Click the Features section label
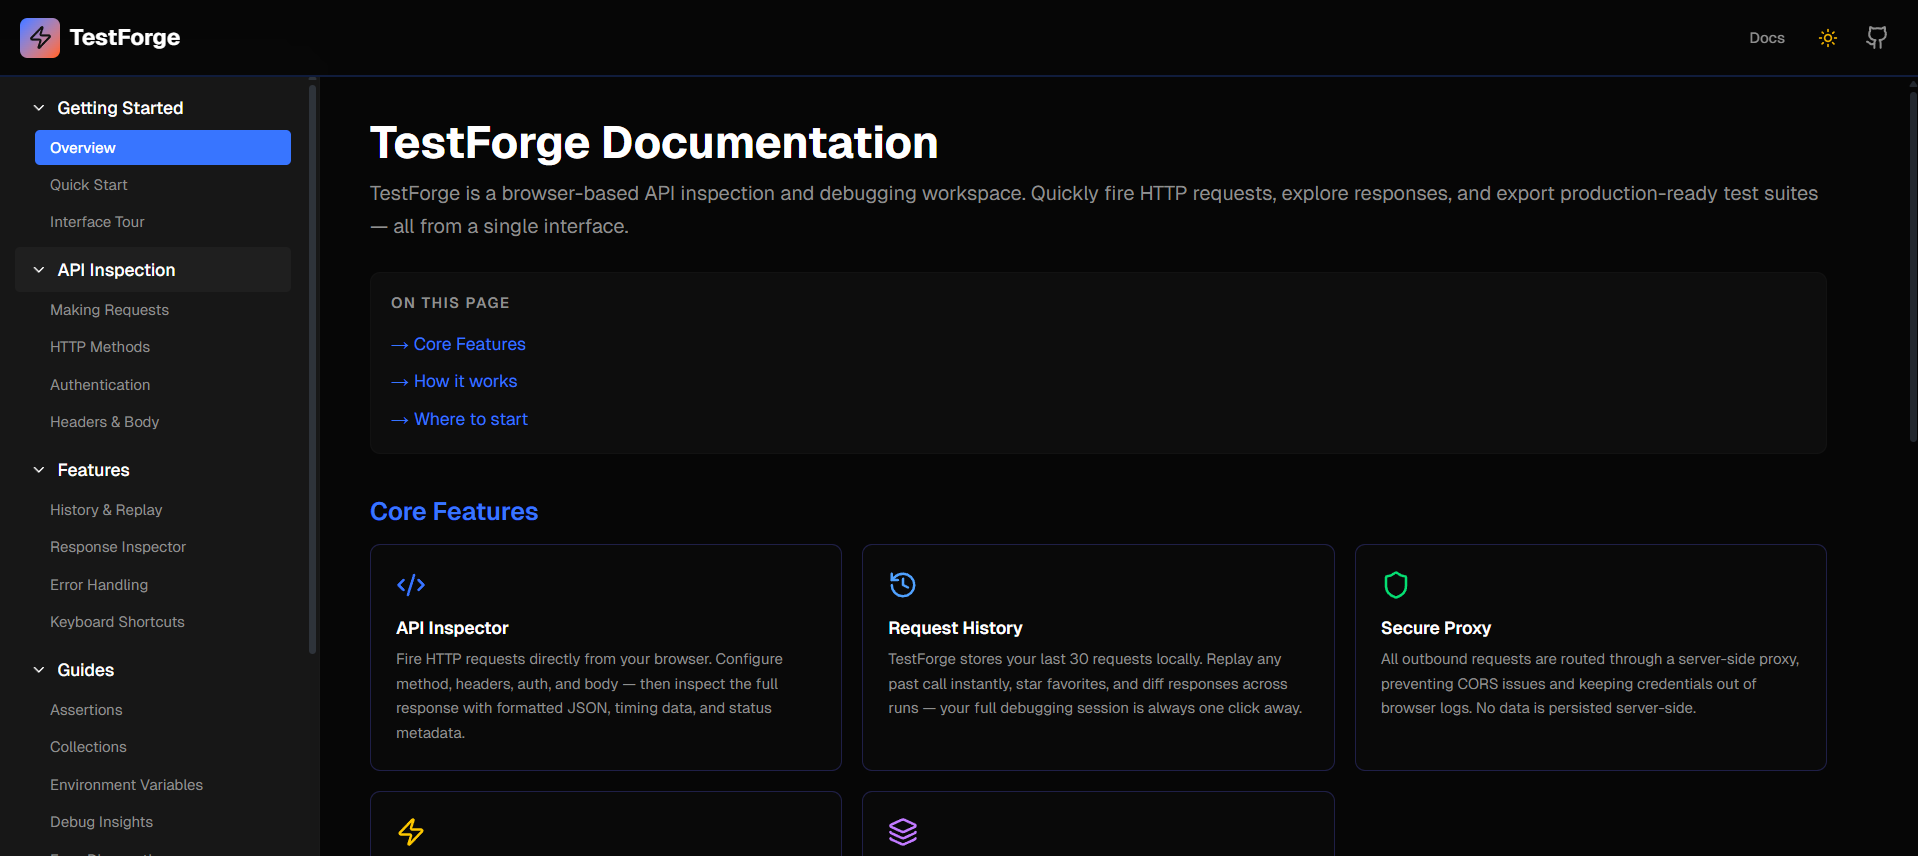Image resolution: width=1918 pixels, height=856 pixels. 94,470
